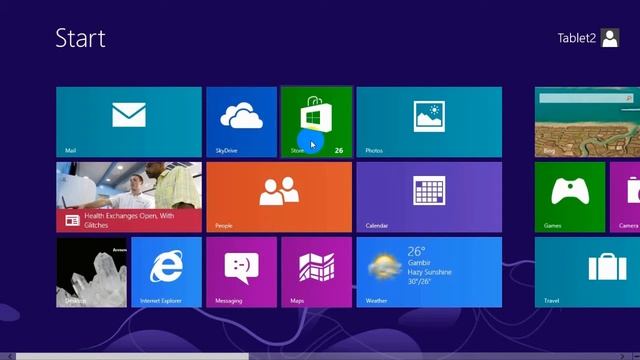Open the Mail tile
Image resolution: width=640 pixels, height=360 pixels.
[129, 122]
